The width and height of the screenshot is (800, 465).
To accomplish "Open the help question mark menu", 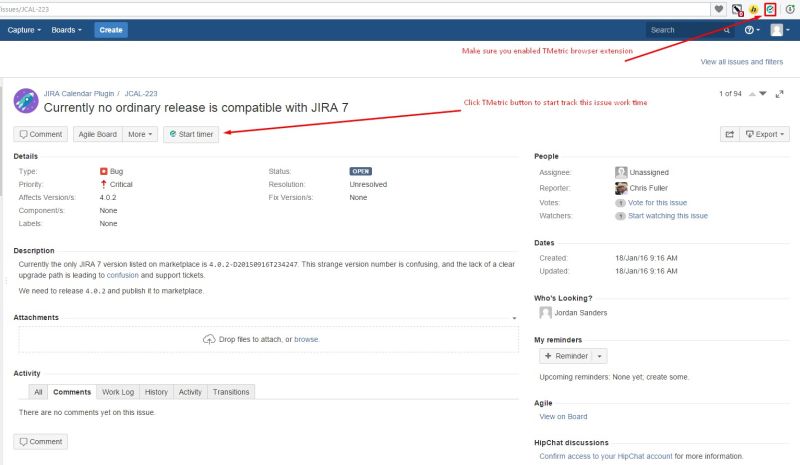I will [x=752, y=30].
